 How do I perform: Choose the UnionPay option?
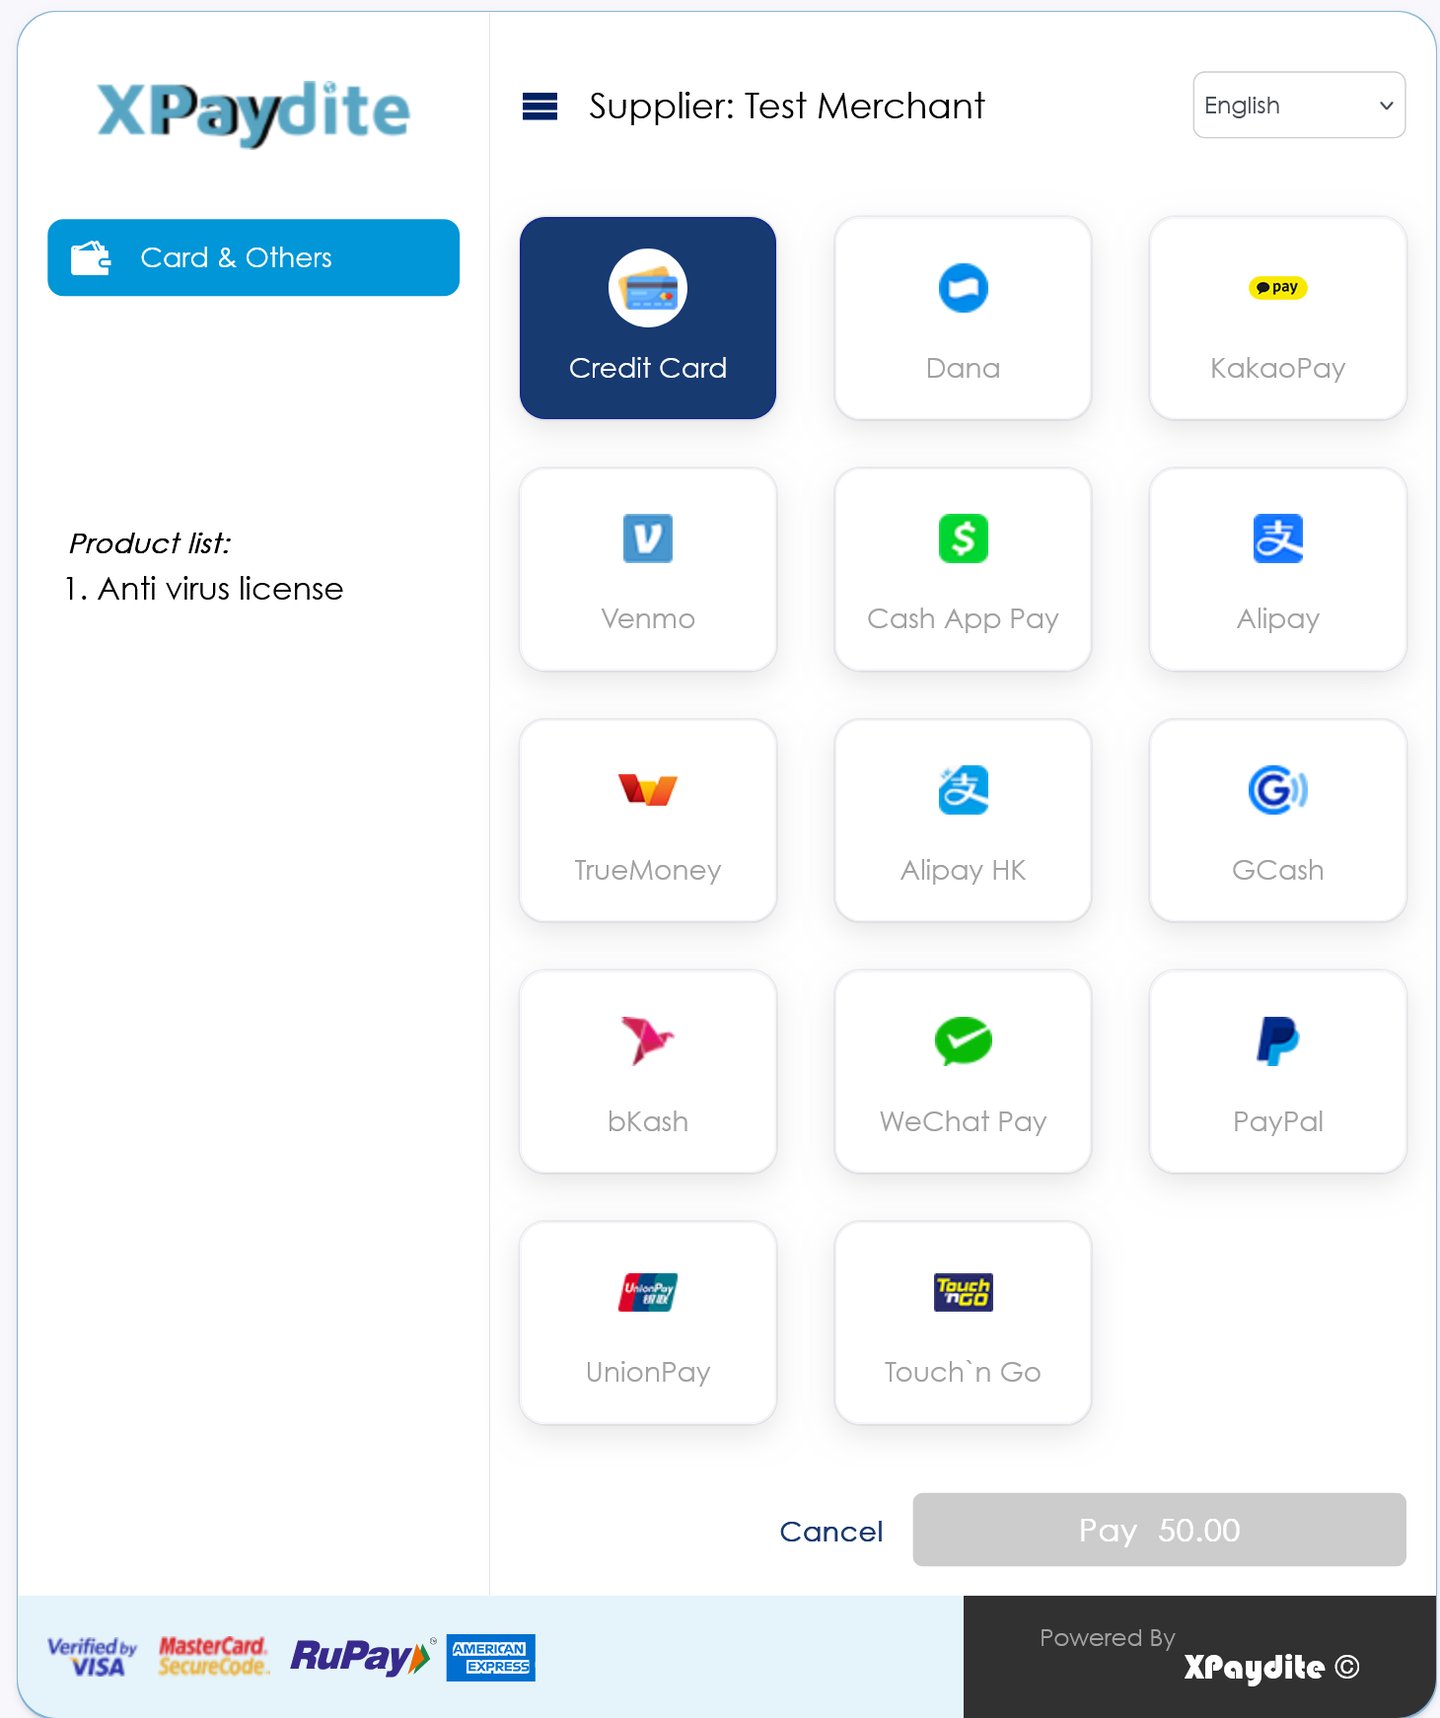648,1322
